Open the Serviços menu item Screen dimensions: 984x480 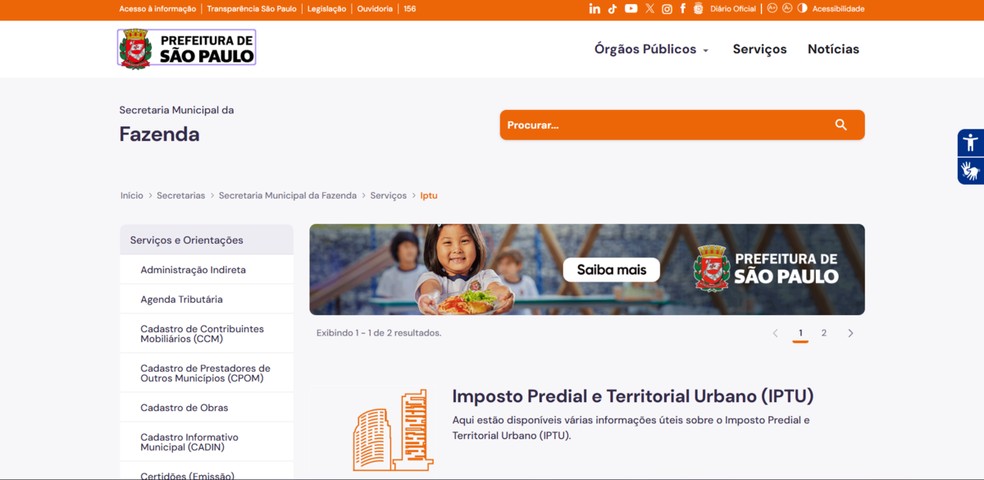(x=759, y=49)
